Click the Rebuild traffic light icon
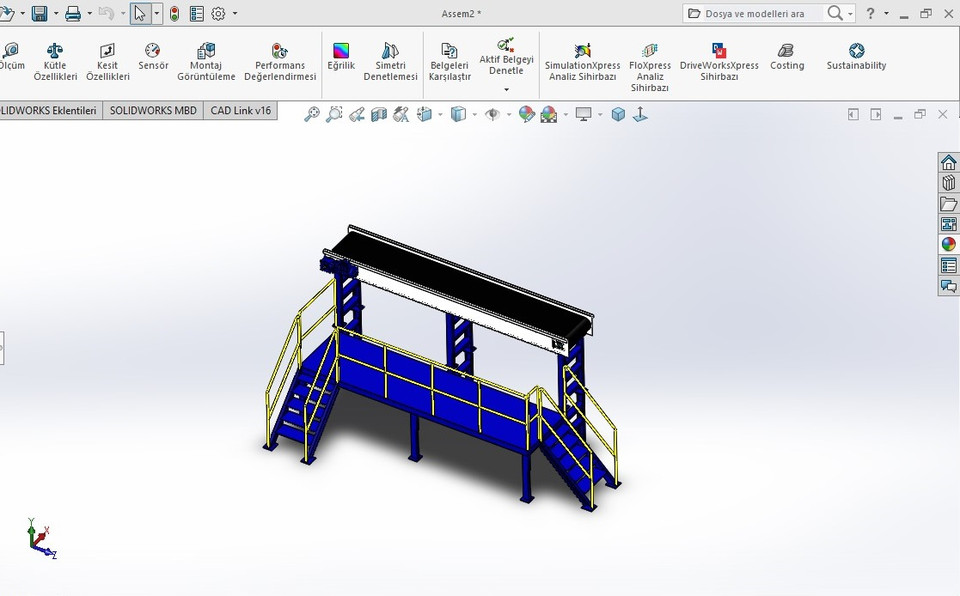 coord(174,13)
